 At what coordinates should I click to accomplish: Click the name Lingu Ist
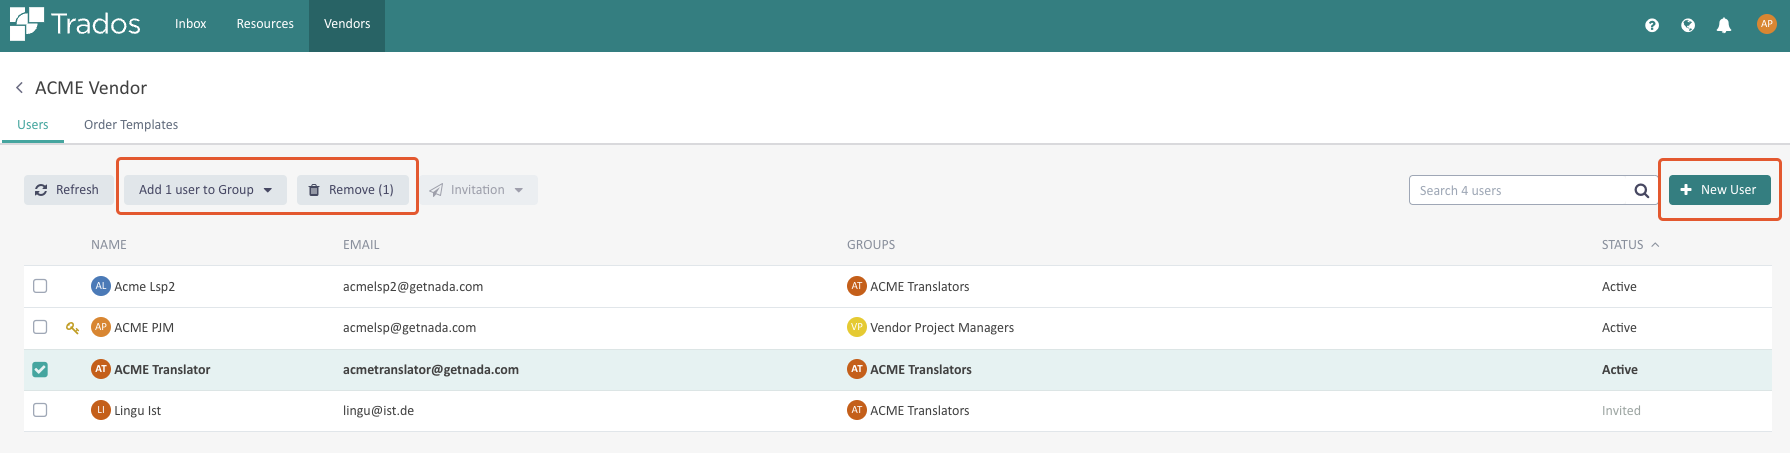[138, 411]
